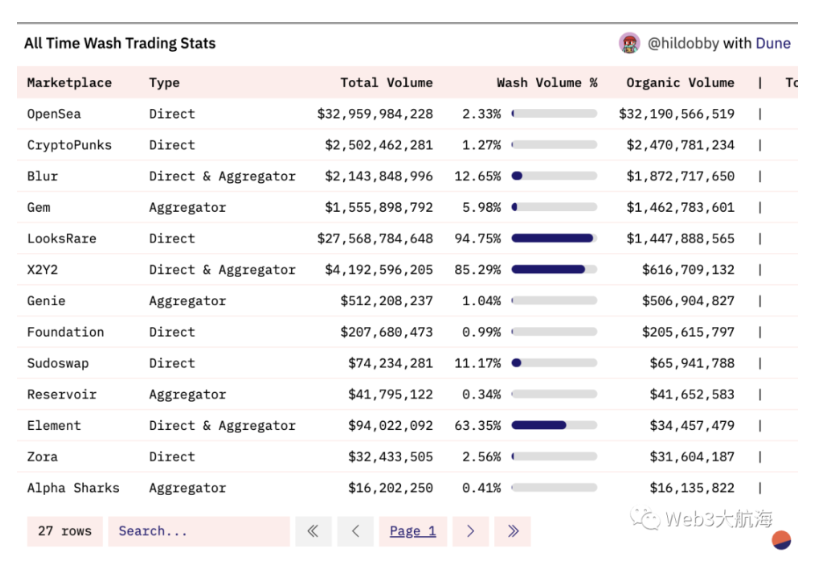Click in the Search... field
Viewport: 833px width, 566px height.
coord(199,531)
